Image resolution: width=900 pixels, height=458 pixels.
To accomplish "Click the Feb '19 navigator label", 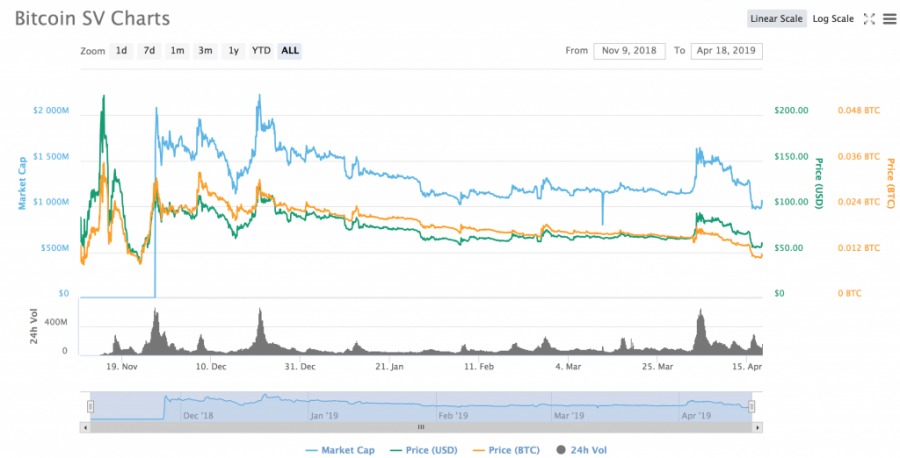I will pyautogui.click(x=453, y=416).
